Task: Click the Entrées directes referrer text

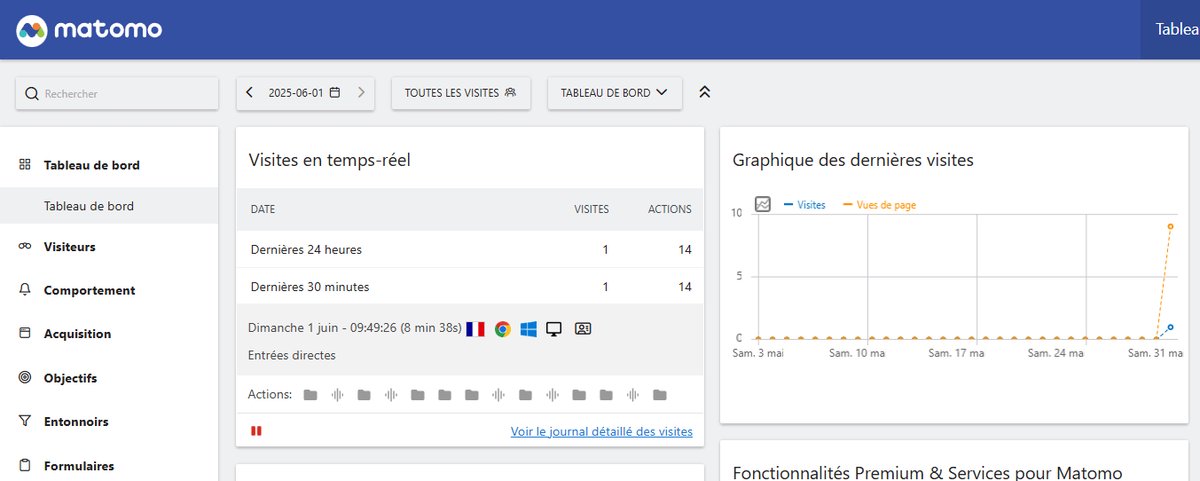Action: (x=292, y=355)
